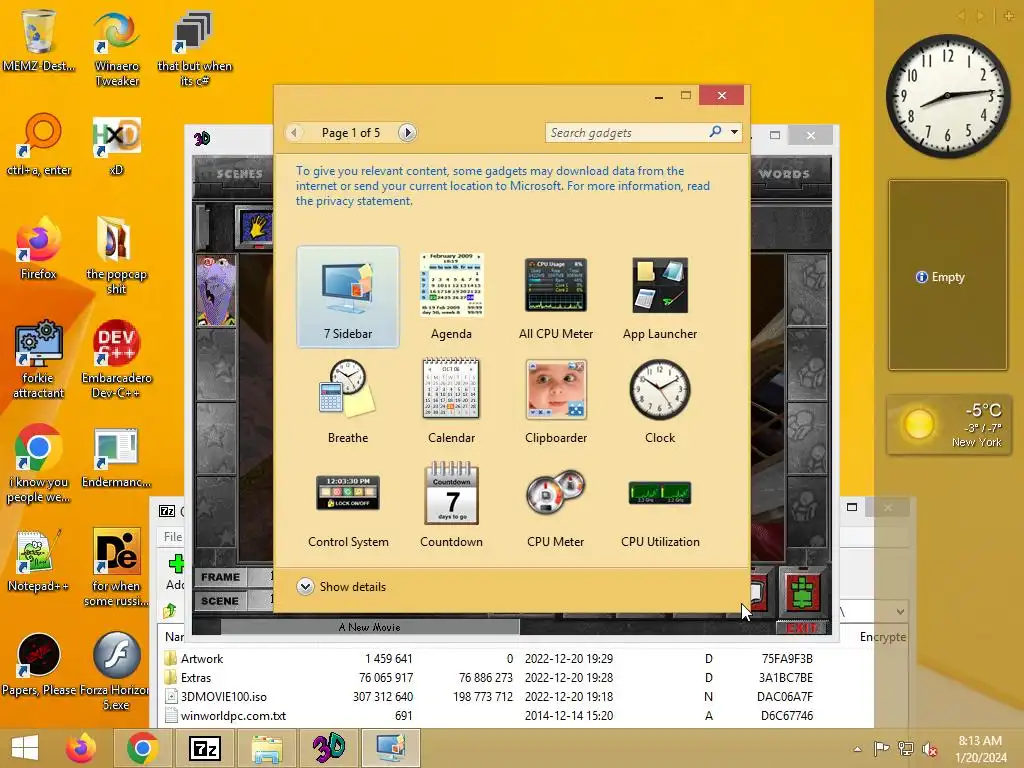Open Winaero Tweaker desktop shortcut
Image resolution: width=1024 pixels, height=768 pixels.
pyautogui.click(x=116, y=47)
